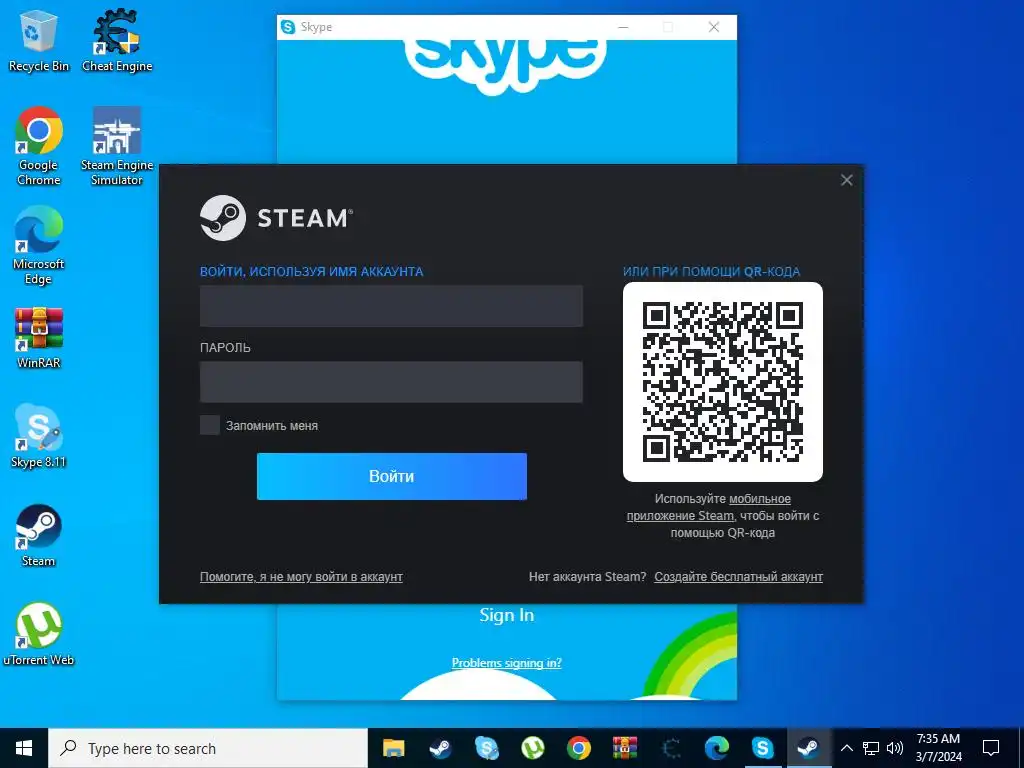Open Создайте бесплатный аккаунт link
Viewport: 1024px width, 768px height.
point(739,577)
